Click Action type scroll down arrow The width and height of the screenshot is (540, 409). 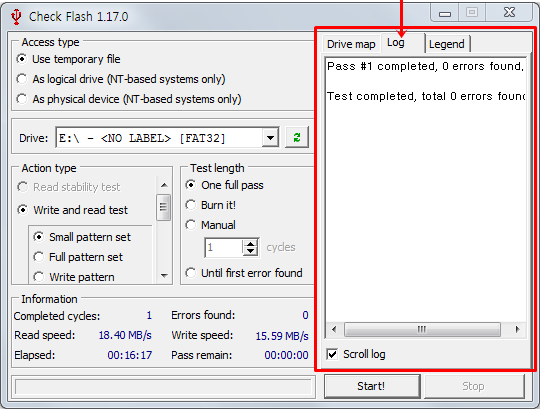tap(164, 275)
